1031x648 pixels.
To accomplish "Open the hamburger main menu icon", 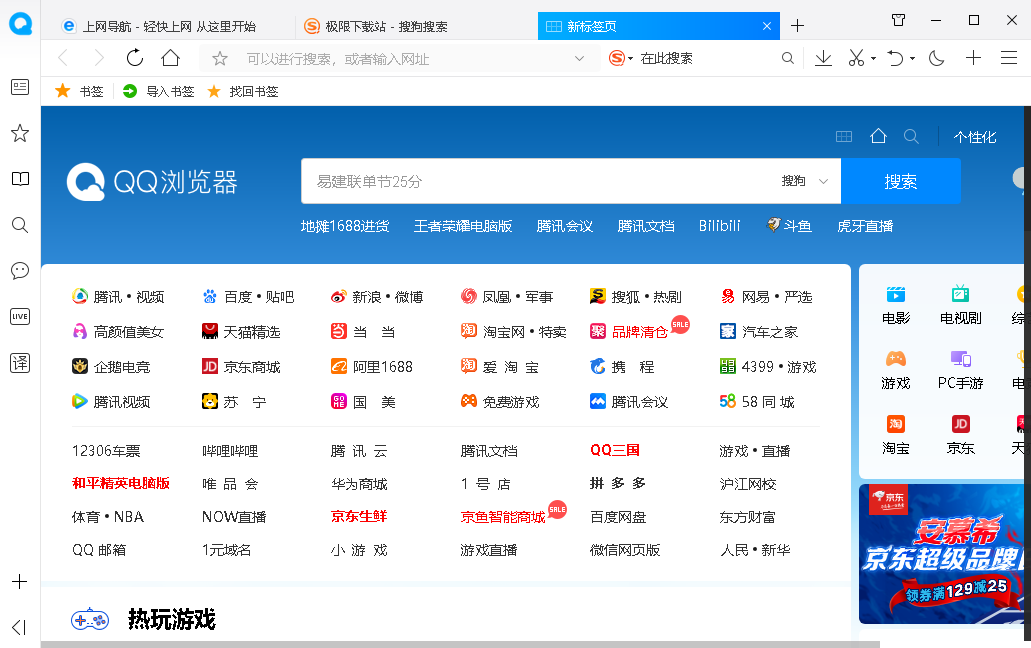I will 1009,58.
